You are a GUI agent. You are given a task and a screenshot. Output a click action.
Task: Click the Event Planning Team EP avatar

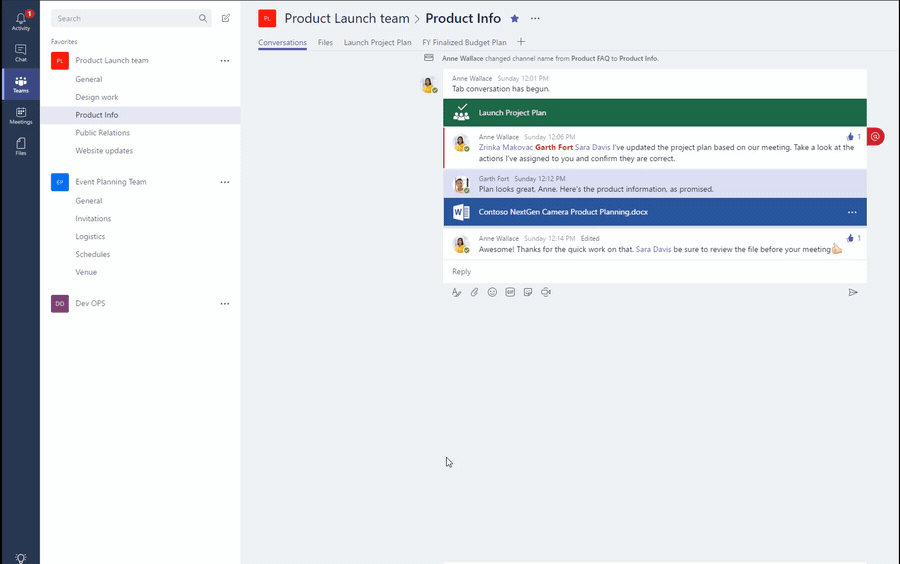[60, 182]
